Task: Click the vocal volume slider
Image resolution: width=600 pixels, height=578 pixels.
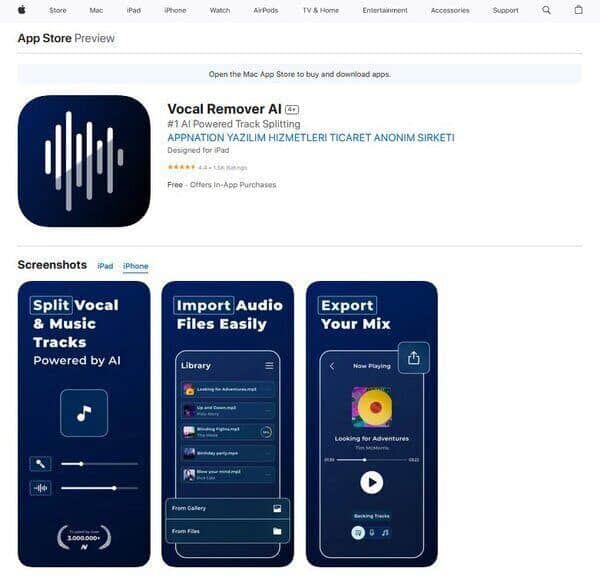Action: [x=99, y=464]
